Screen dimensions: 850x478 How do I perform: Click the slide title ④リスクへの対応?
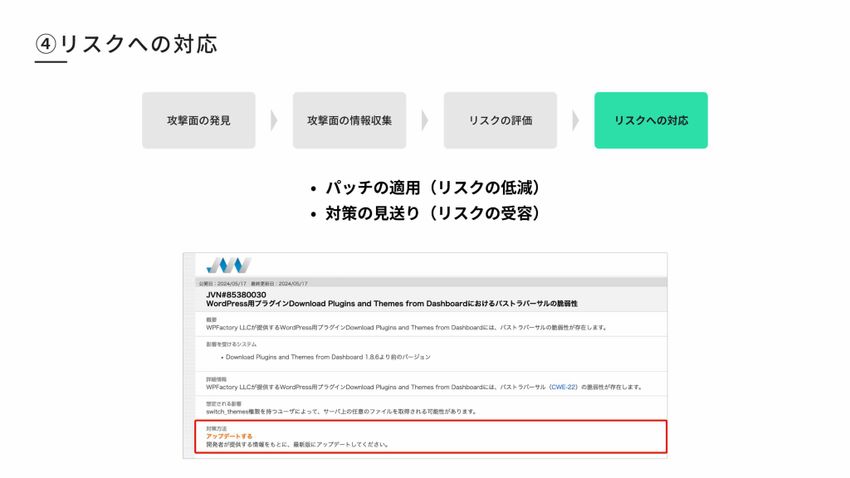126,44
